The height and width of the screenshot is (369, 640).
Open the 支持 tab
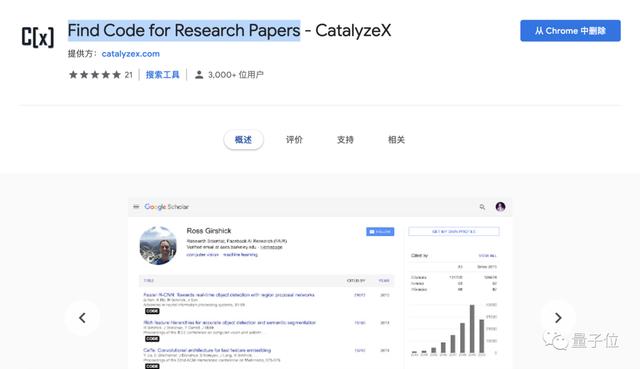[345, 140]
